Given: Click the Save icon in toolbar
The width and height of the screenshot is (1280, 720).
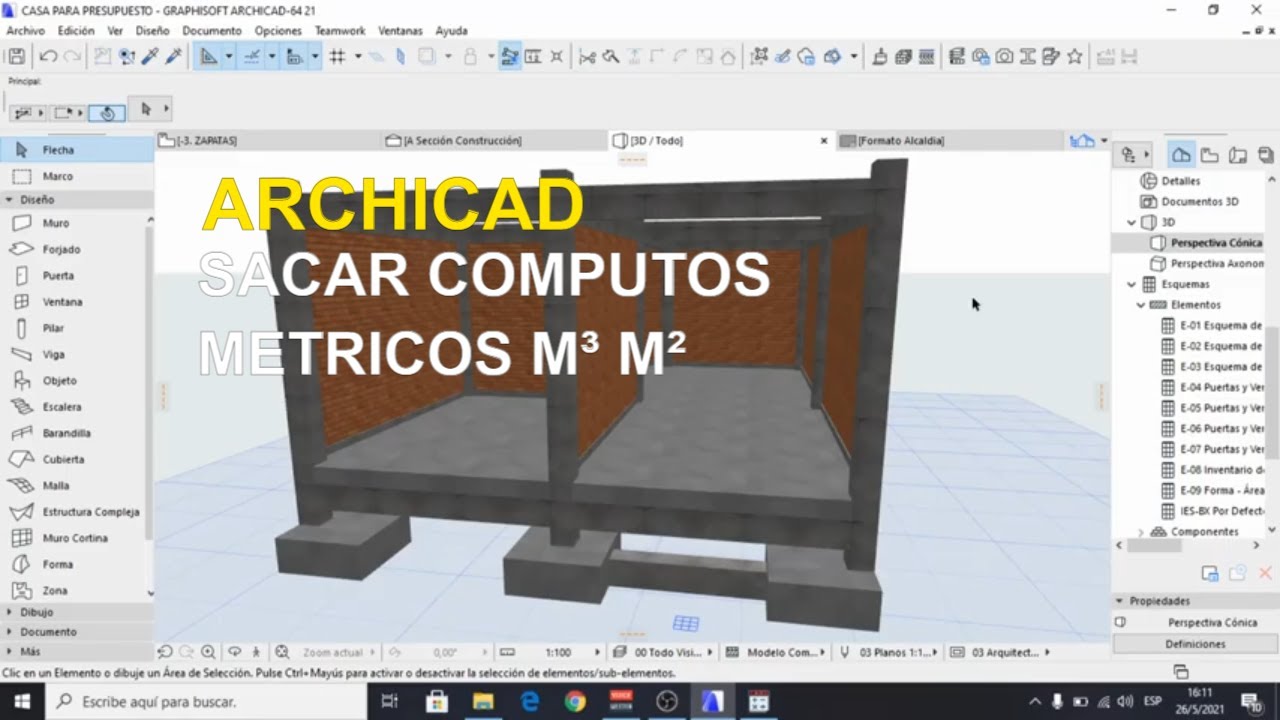Looking at the screenshot, I should pos(16,57).
